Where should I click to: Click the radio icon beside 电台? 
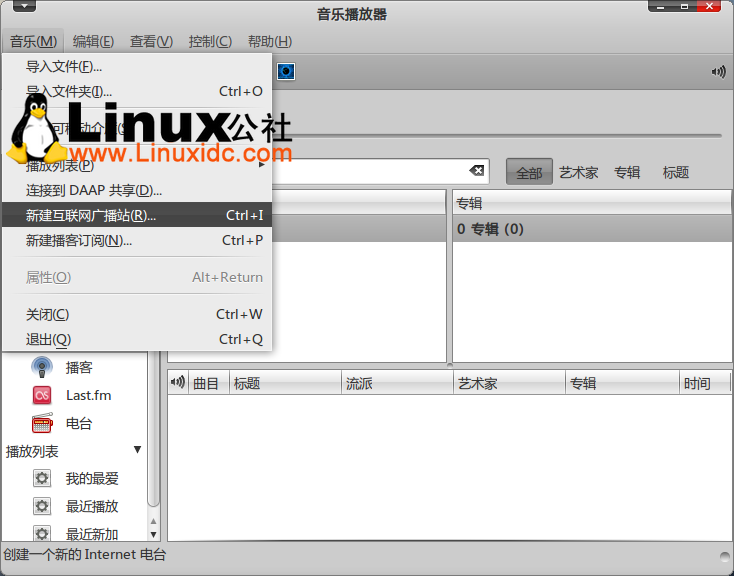pyautogui.click(x=42, y=423)
